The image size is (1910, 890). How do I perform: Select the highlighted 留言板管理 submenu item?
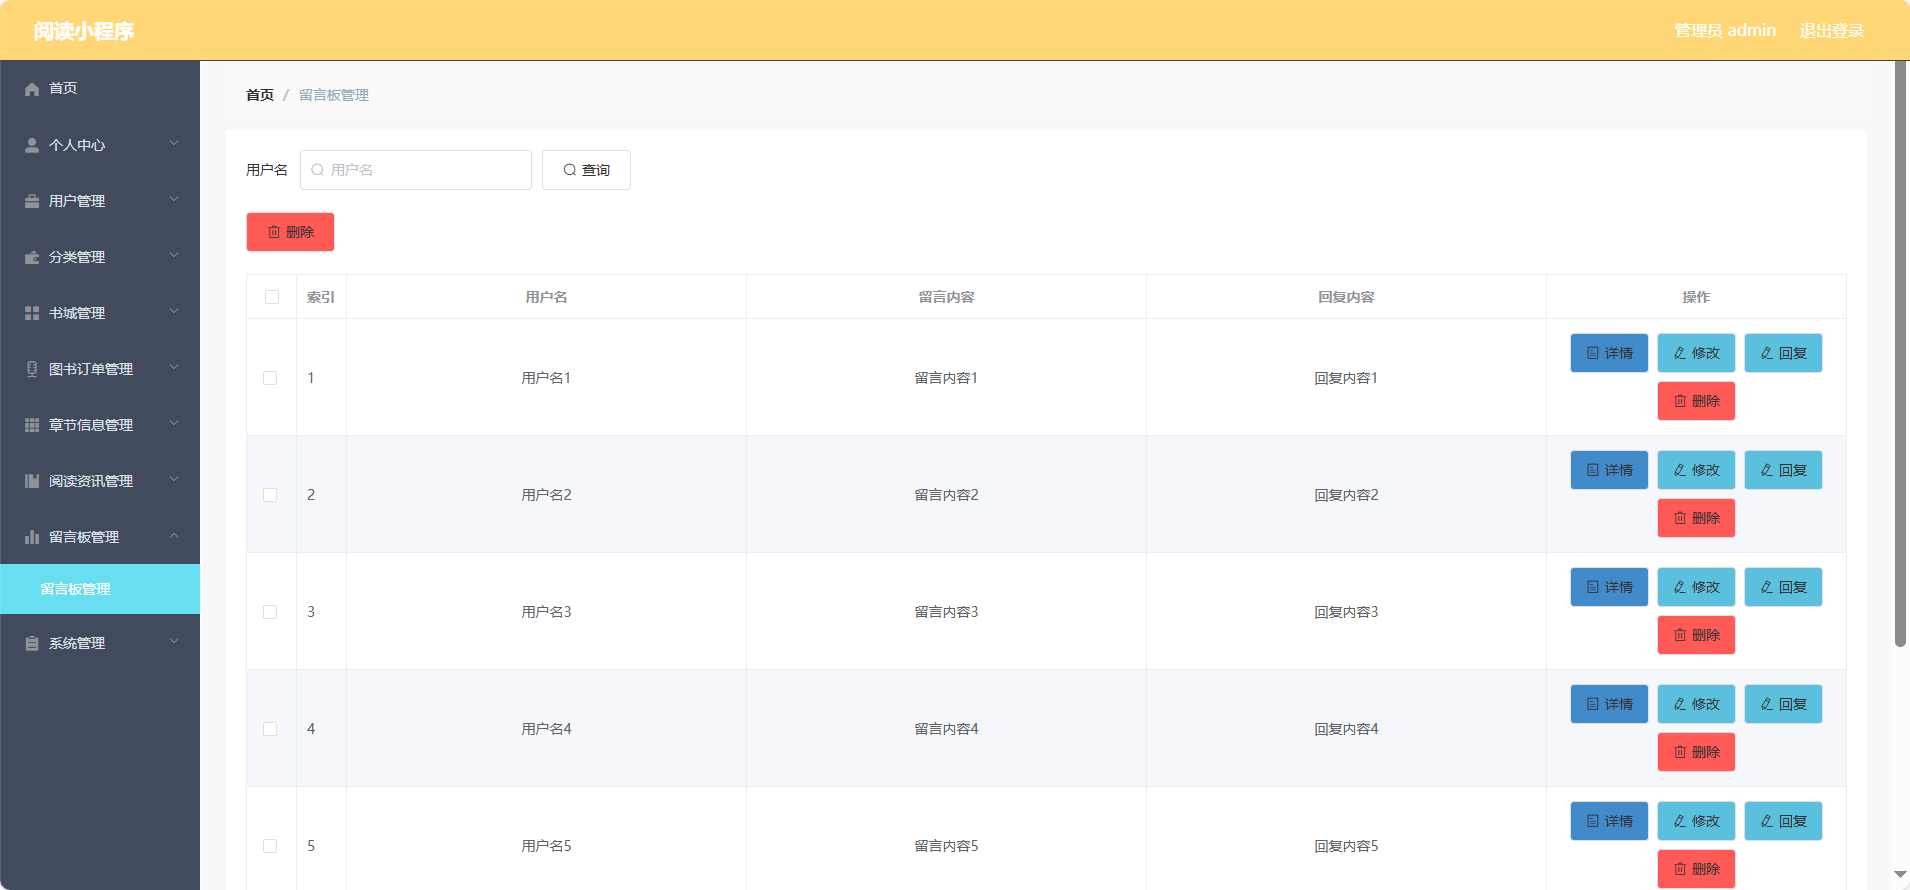(100, 589)
